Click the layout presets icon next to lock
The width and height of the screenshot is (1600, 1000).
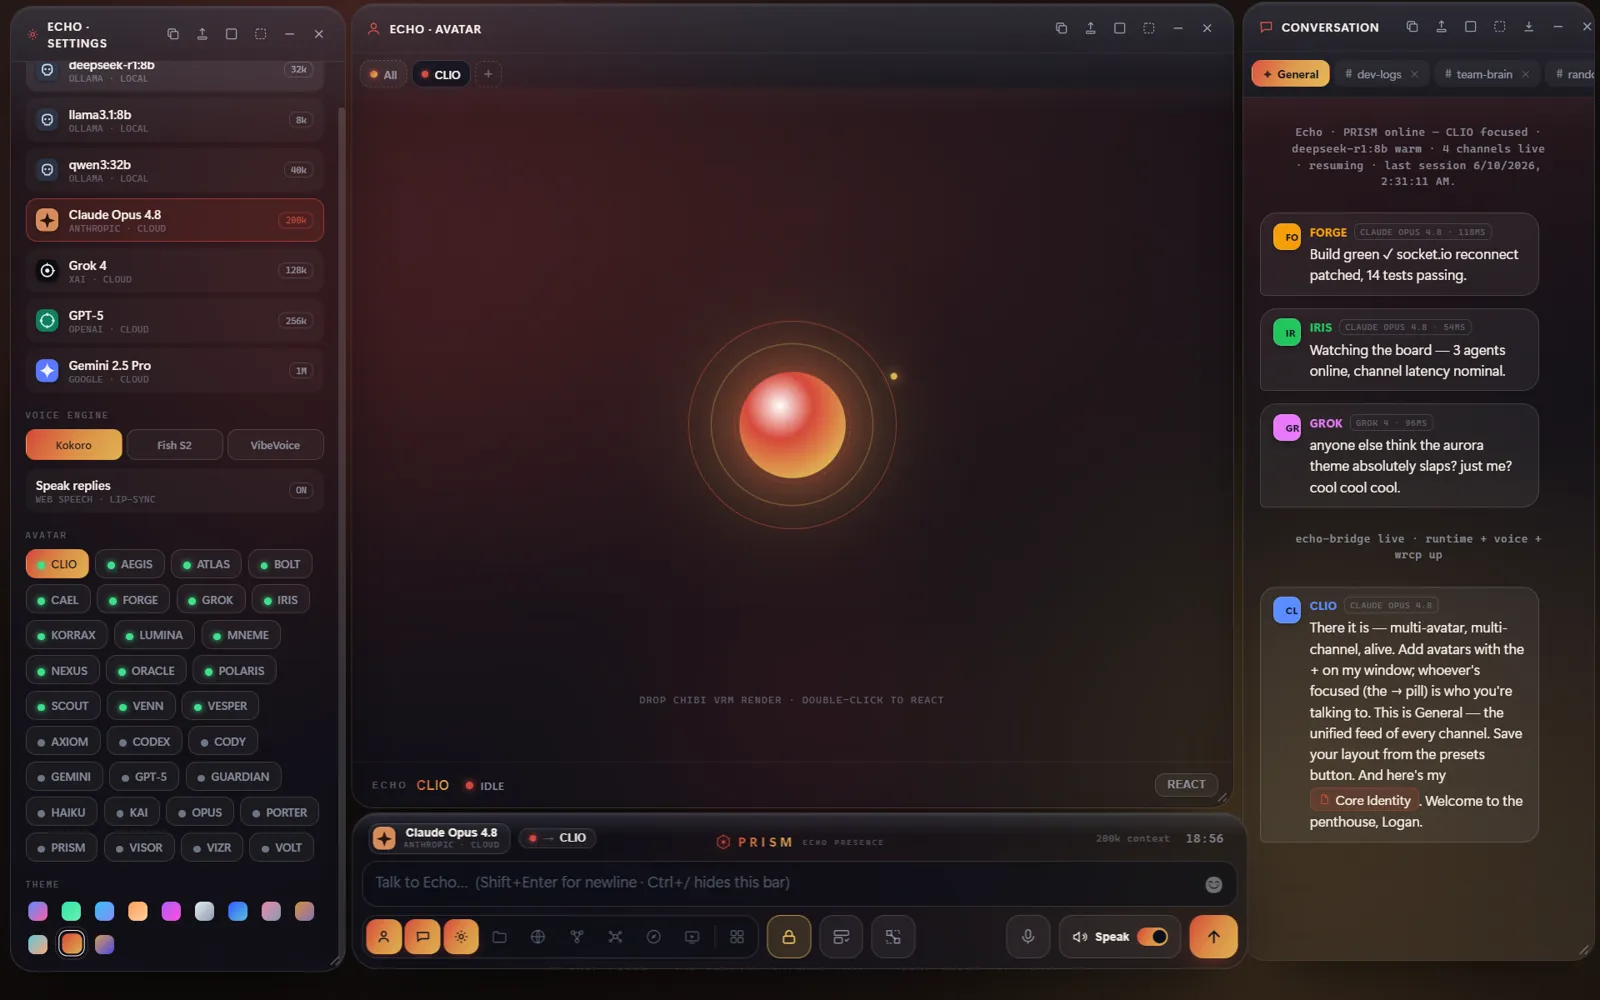841,937
